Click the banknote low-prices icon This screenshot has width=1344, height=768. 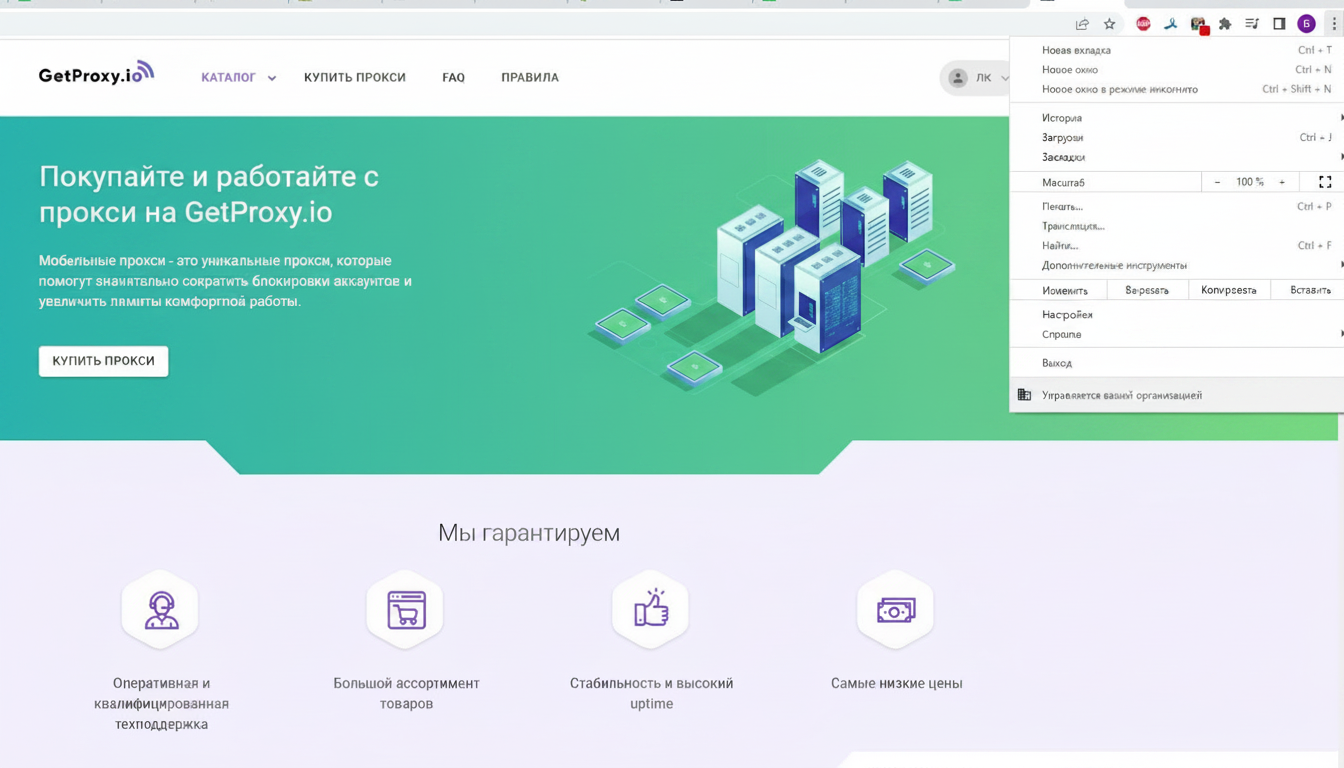pos(896,609)
